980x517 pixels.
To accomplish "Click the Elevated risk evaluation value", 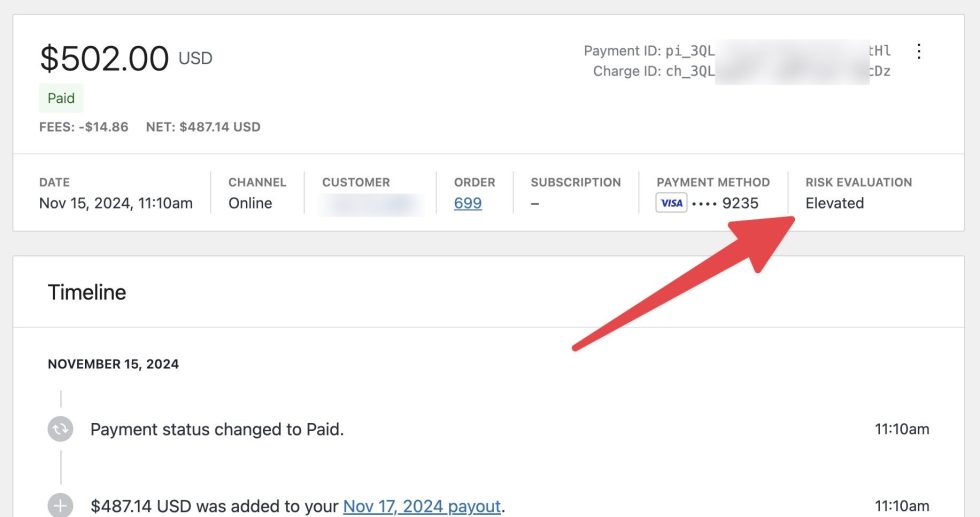I will click(x=834, y=203).
